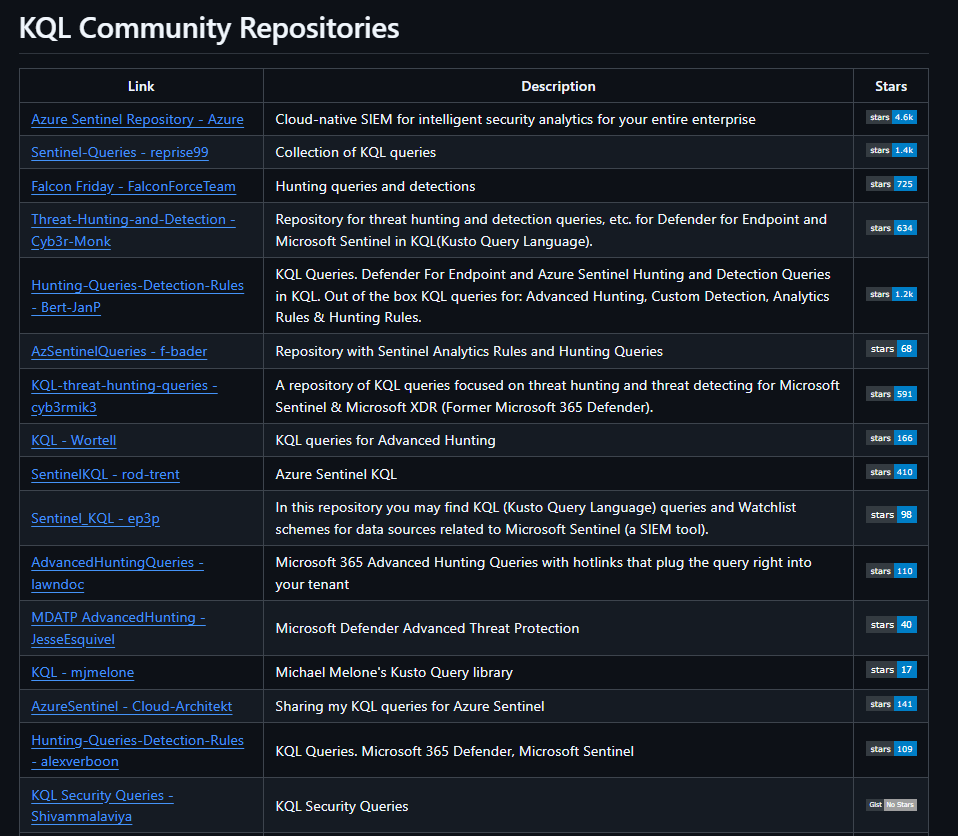Select 'Repository for threat hunting and detection queries' text

[551, 230]
